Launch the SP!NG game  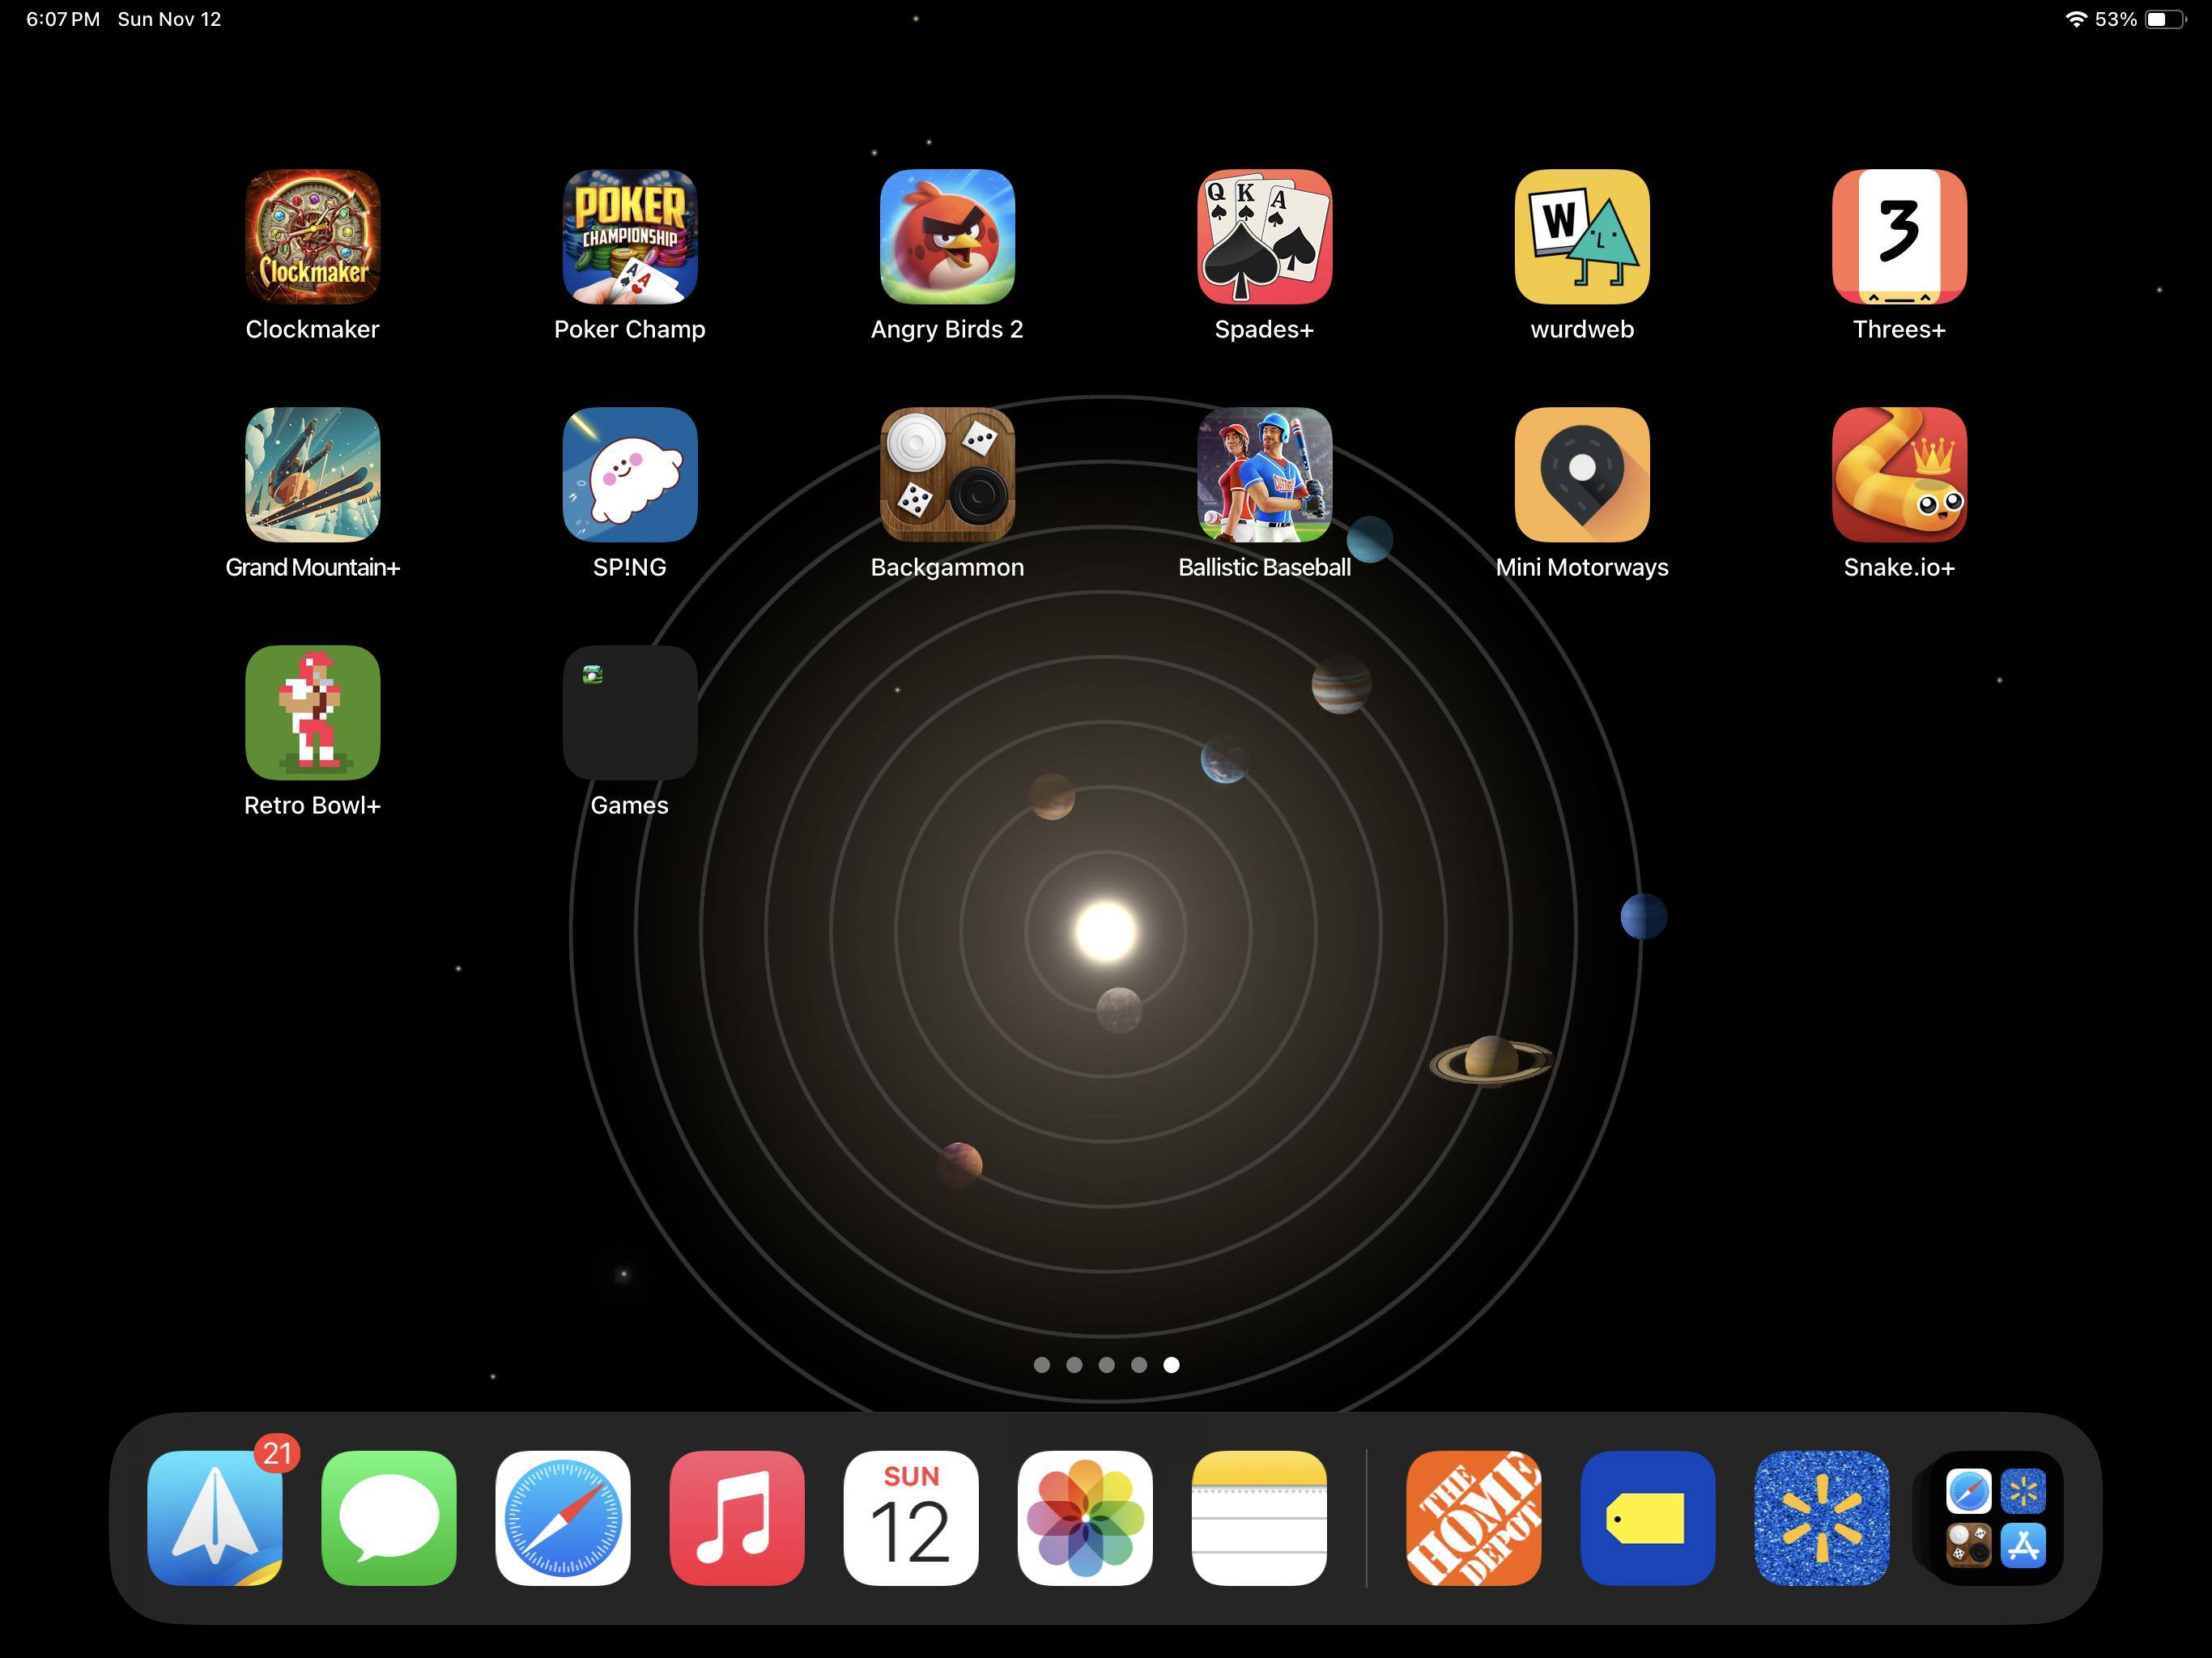point(629,475)
